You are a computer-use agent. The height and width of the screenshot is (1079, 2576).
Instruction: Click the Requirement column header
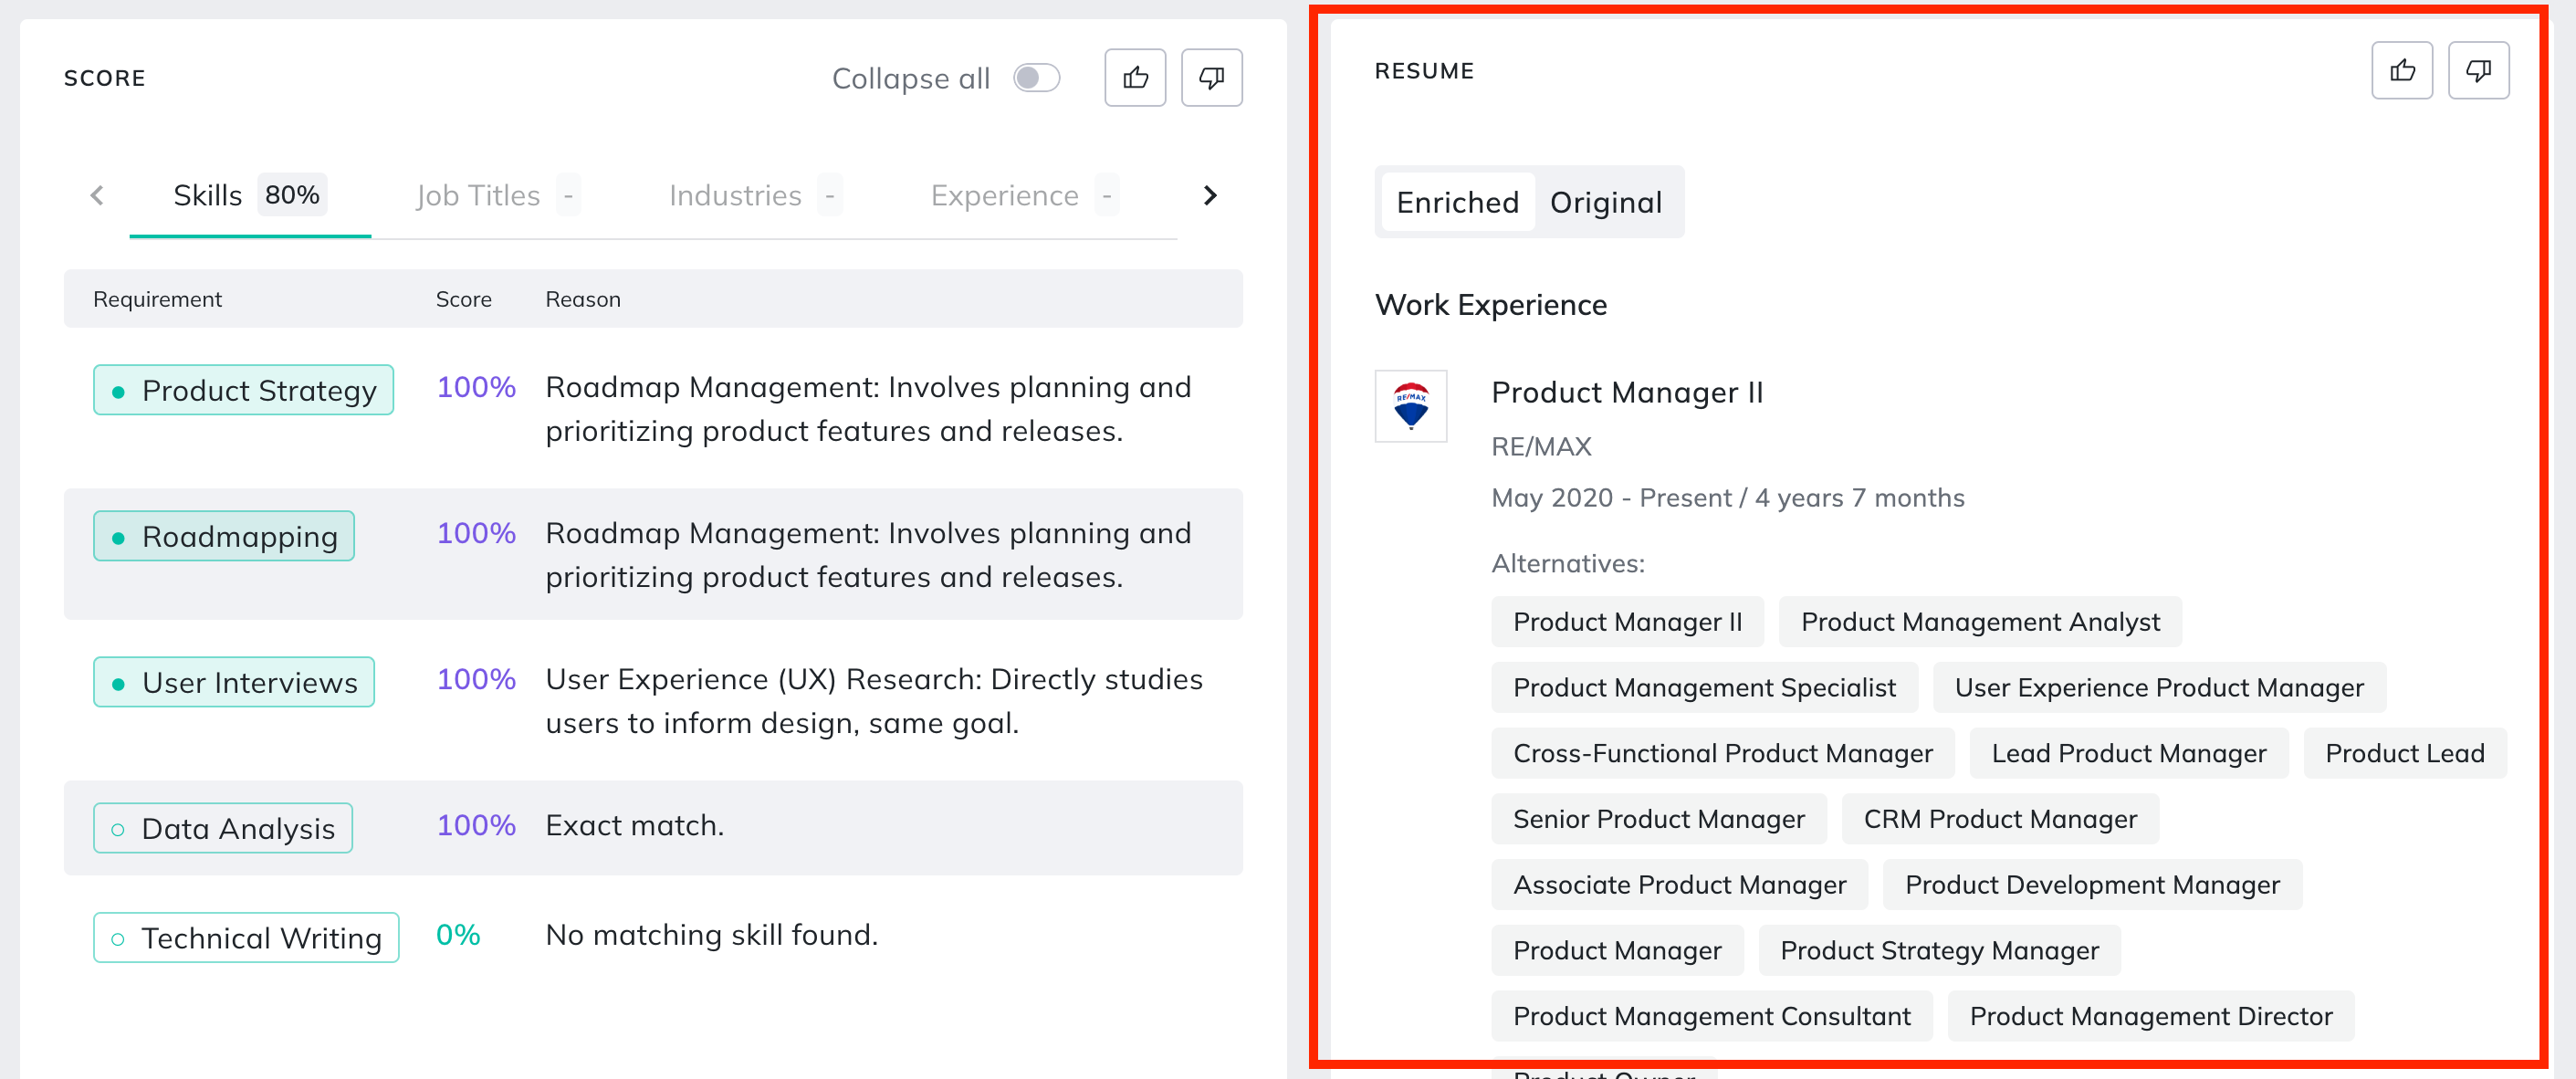(x=157, y=300)
